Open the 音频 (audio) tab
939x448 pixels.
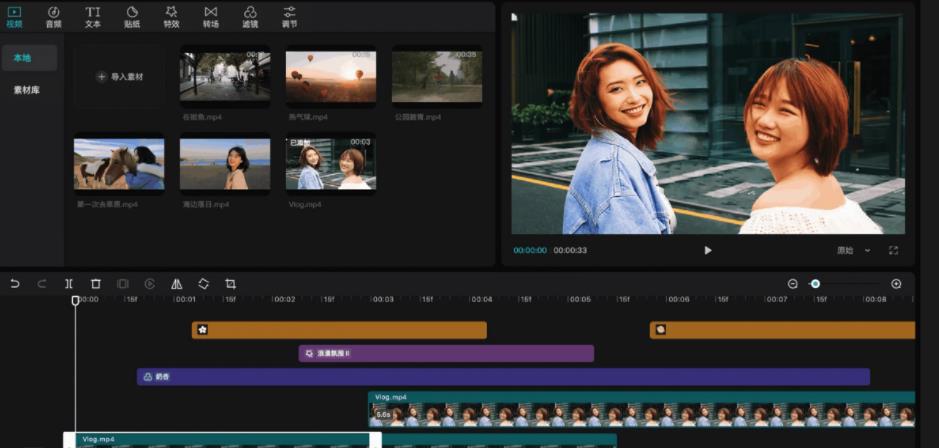coord(53,17)
